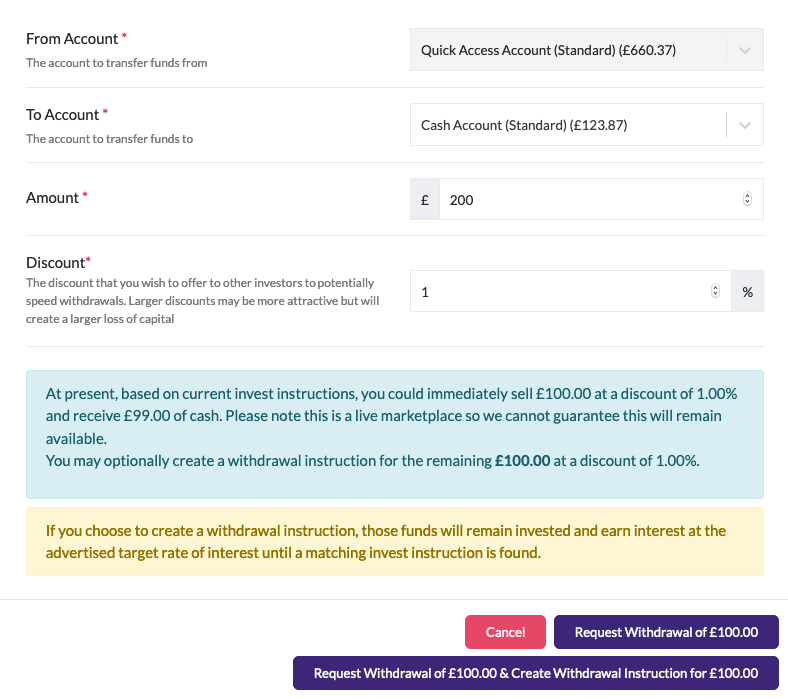This screenshot has height=699, width=788.
Task: Click the Amount field label
Action: pyautogui.click(x=52, y=198)
